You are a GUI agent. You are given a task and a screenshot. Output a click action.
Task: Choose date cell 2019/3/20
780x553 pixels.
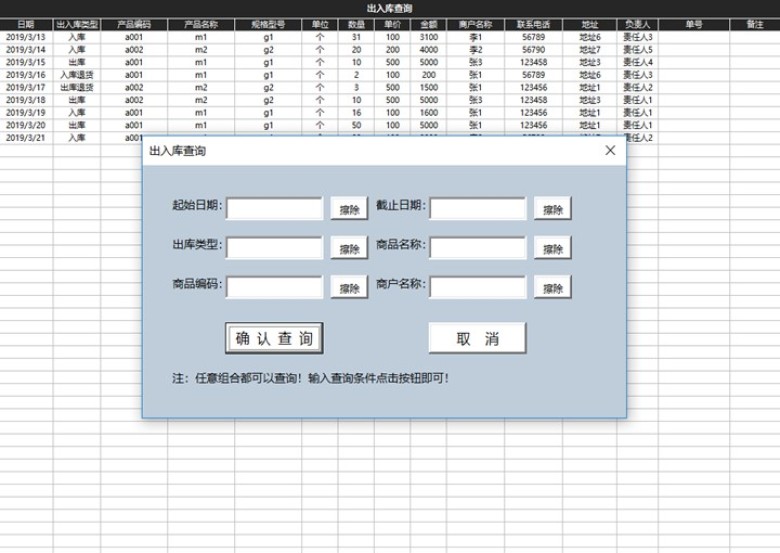26,125
